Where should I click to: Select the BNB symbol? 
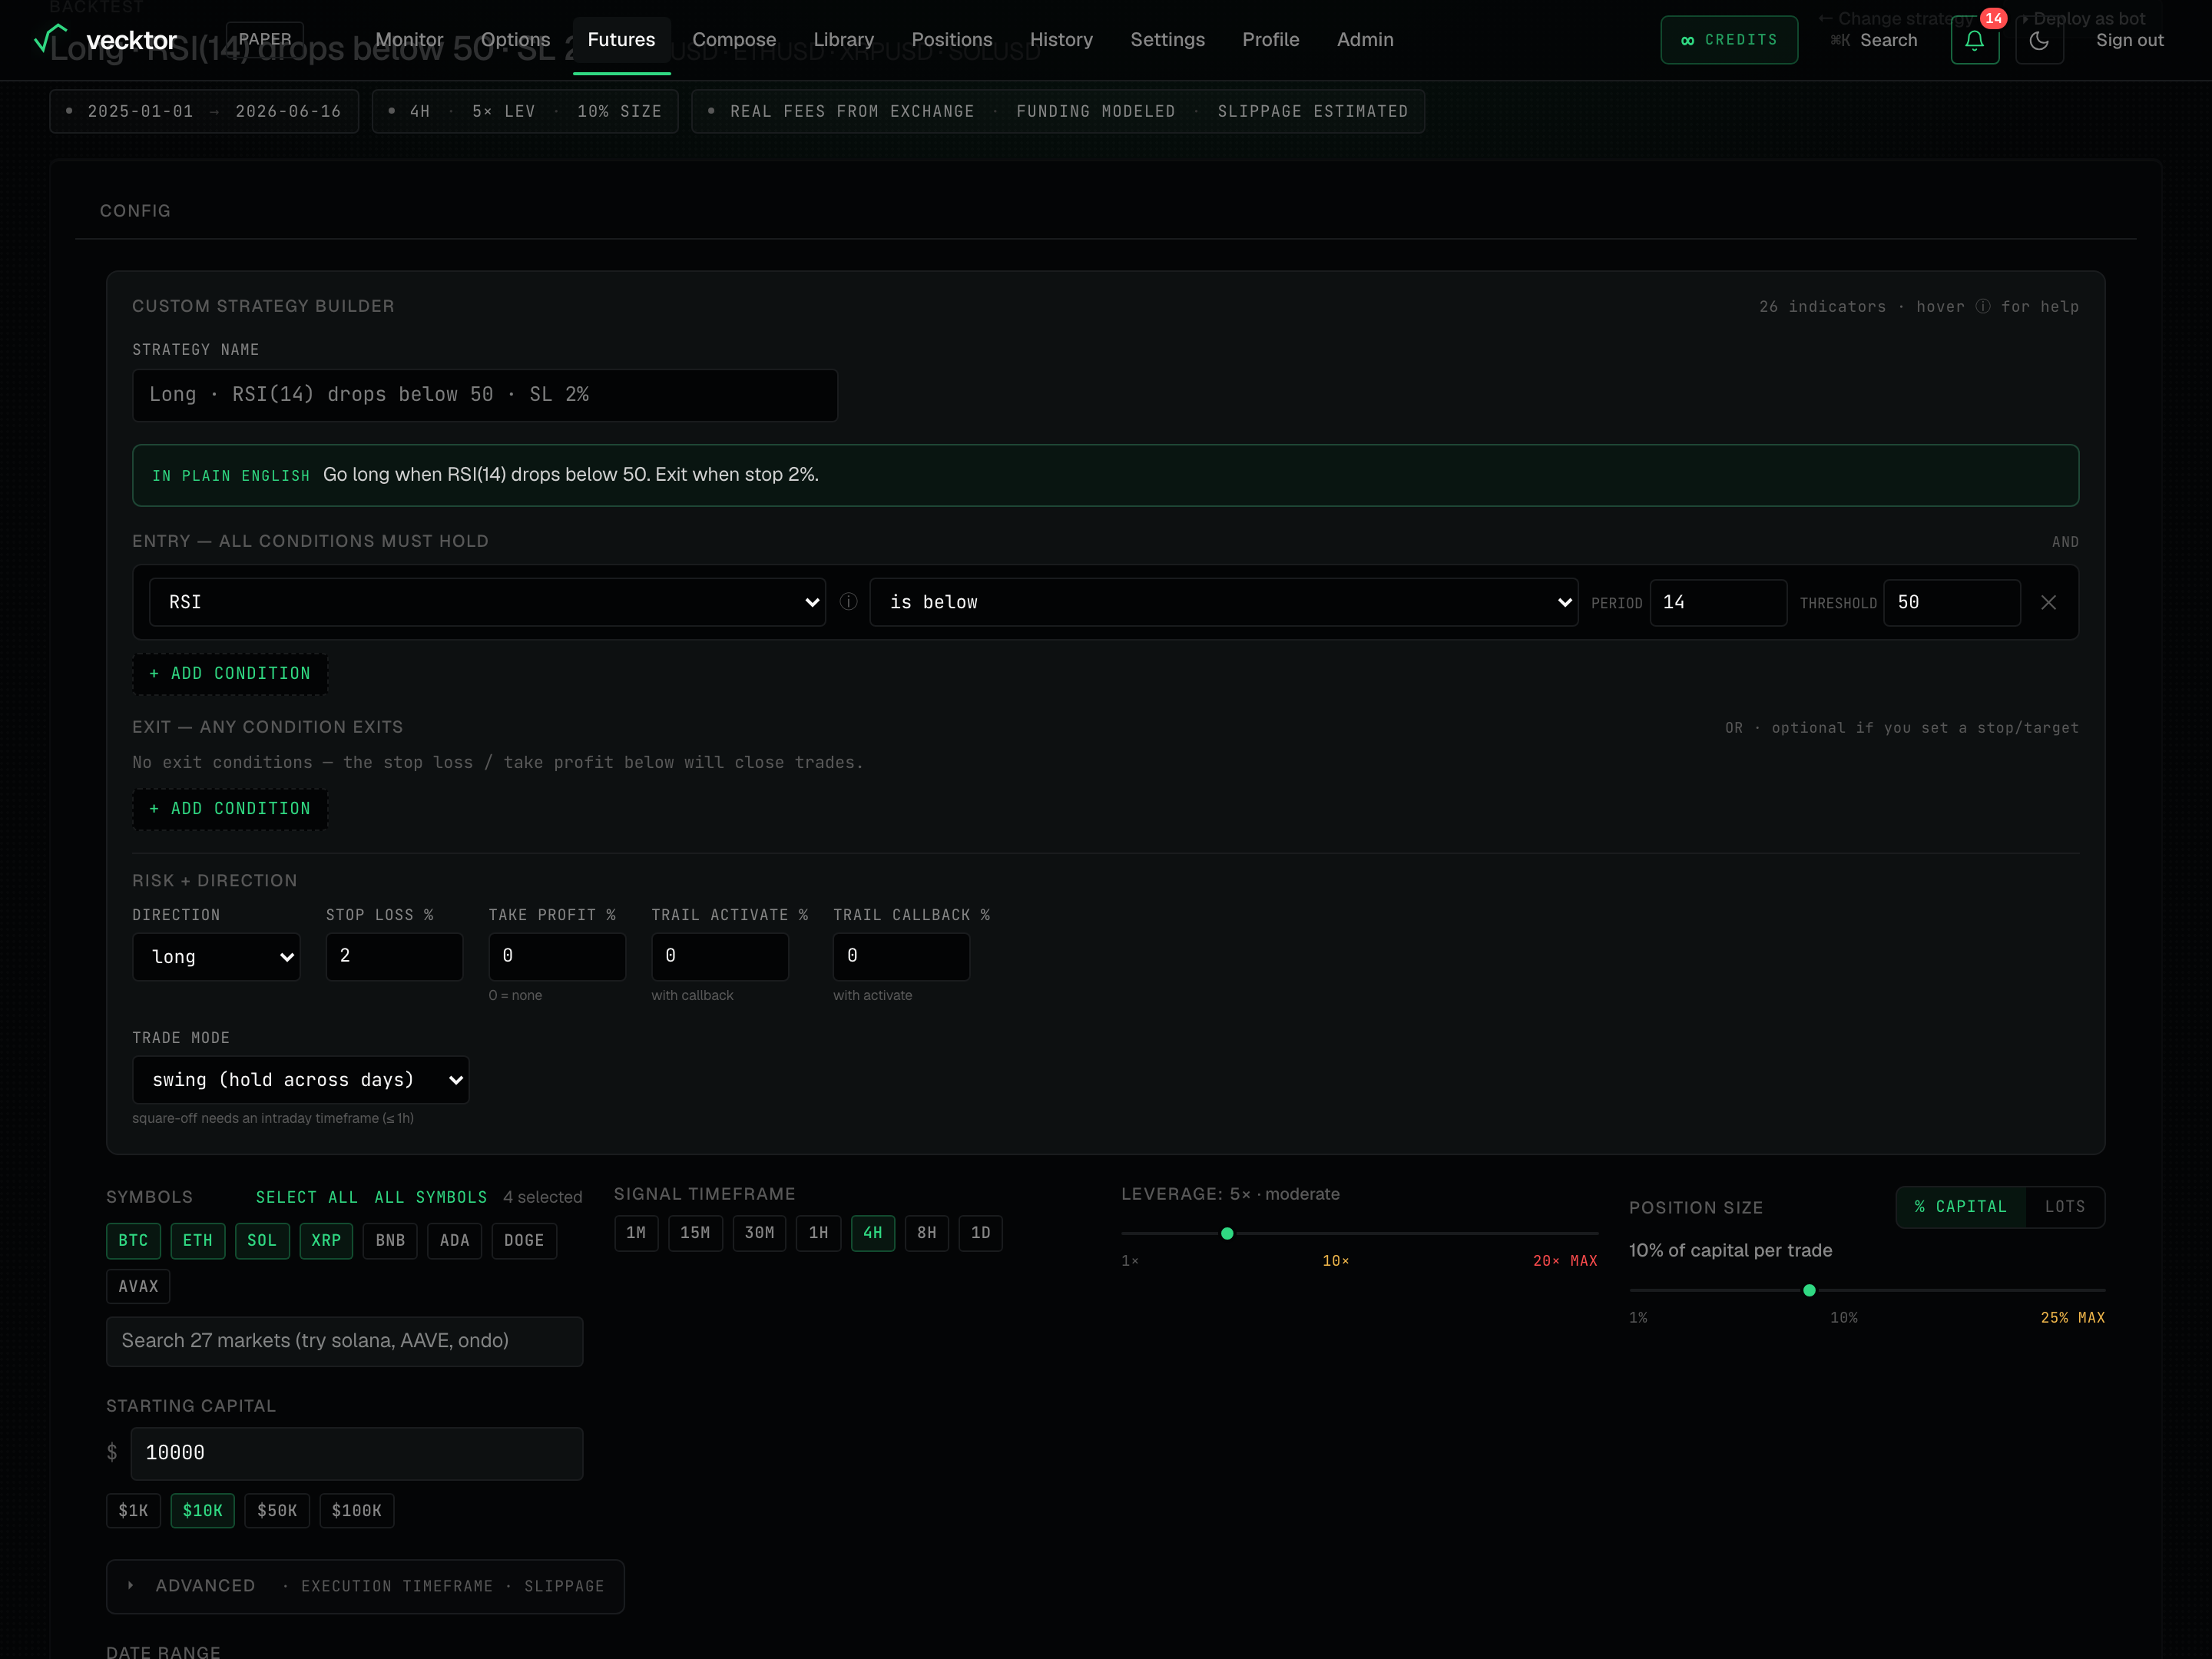(x=390, y=1240)
